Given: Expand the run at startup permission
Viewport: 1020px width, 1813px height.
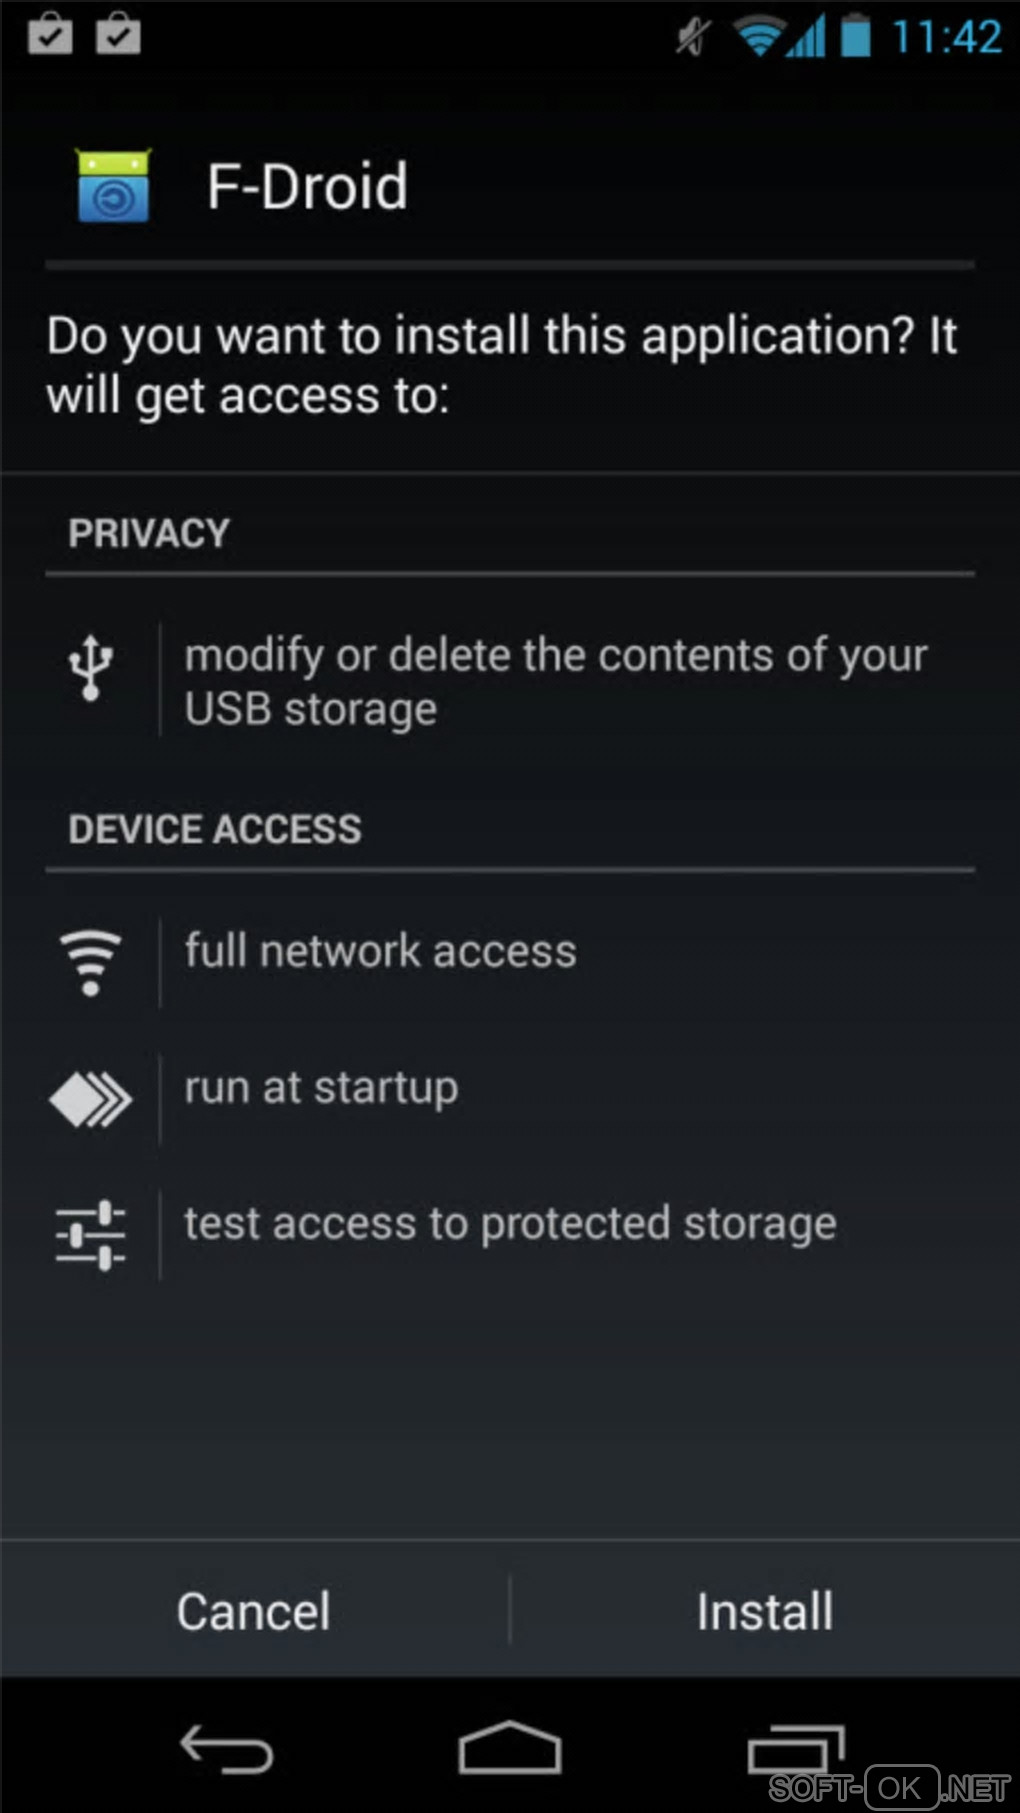Looking at the screenshot, I should click(x=321, y=1087).
